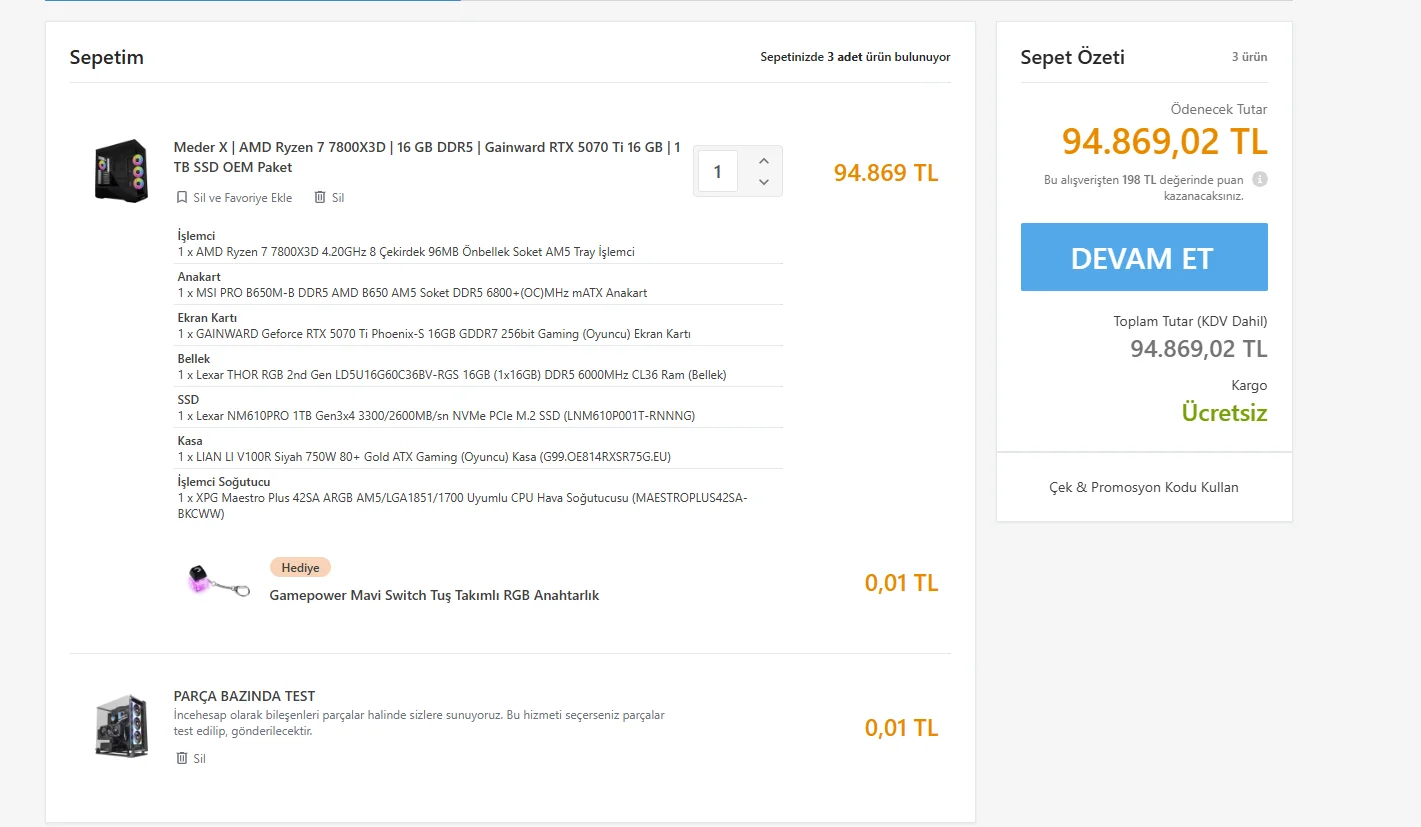Image resolution: width=1421 pixels, height=827 pixels.
Task: Click the AMD Ryzen 7 7800X3D Tray İşlemci line
Action: click(x=406, y=252)
